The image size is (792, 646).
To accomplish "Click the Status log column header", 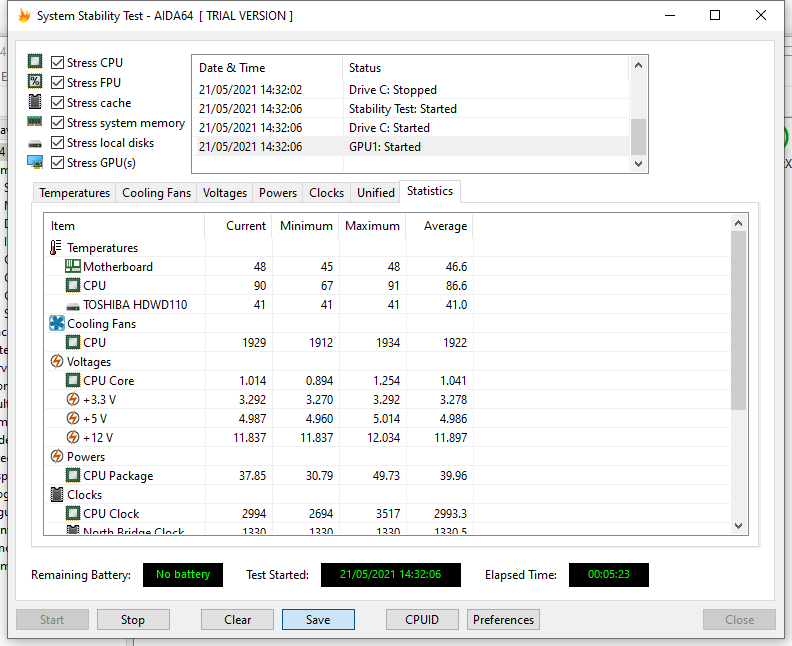I will coord(486,68).
